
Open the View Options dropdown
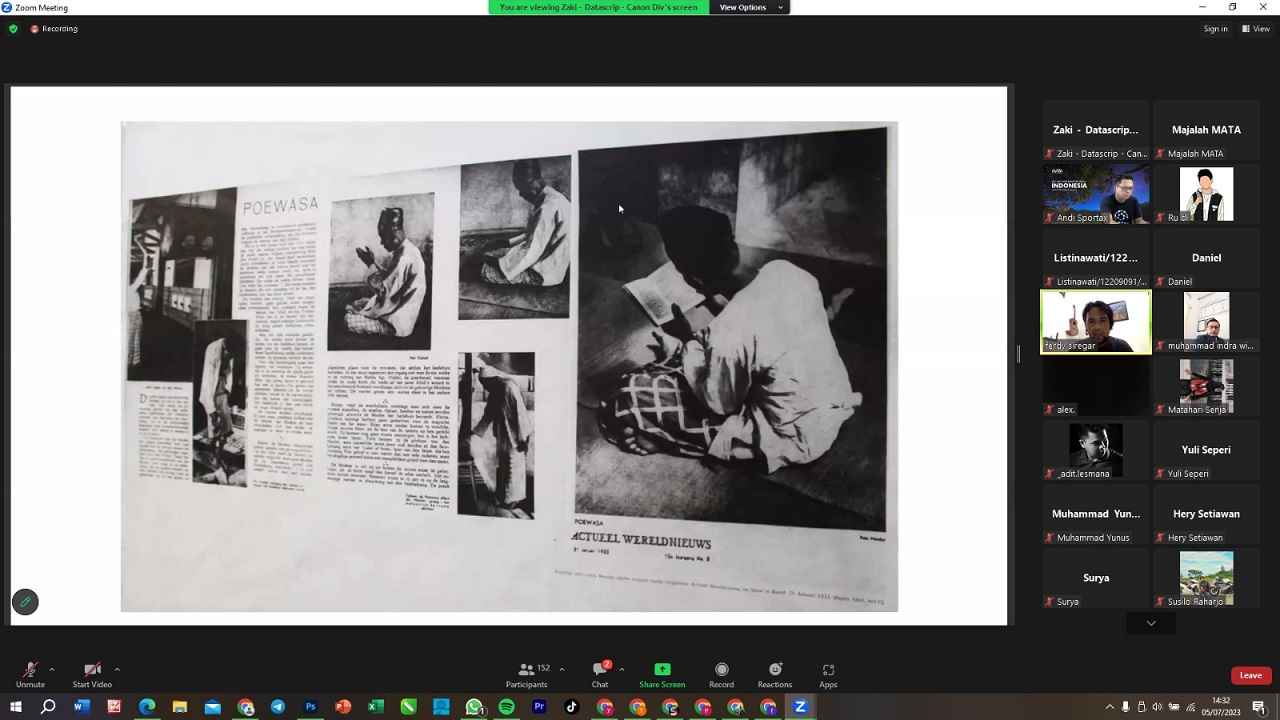pyautogui.click(x=748, y=7)
